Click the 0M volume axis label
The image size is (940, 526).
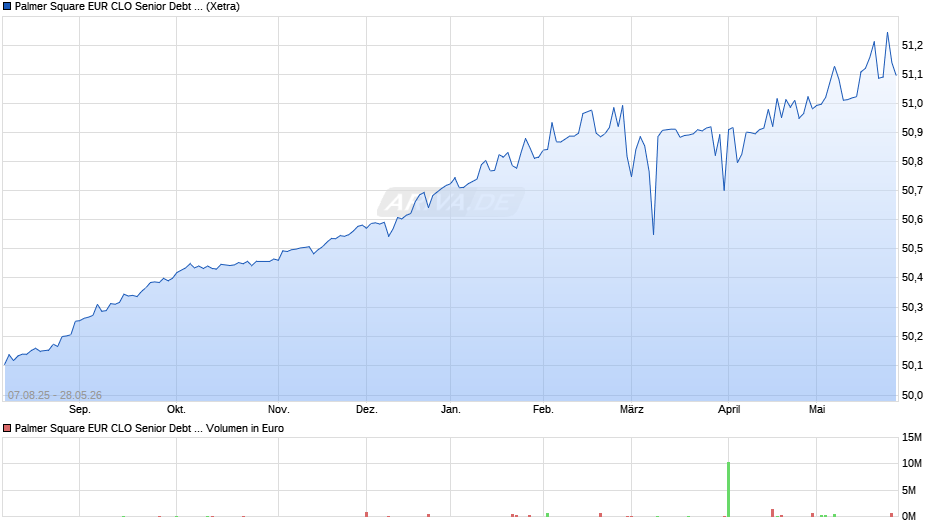pos(909,516)
